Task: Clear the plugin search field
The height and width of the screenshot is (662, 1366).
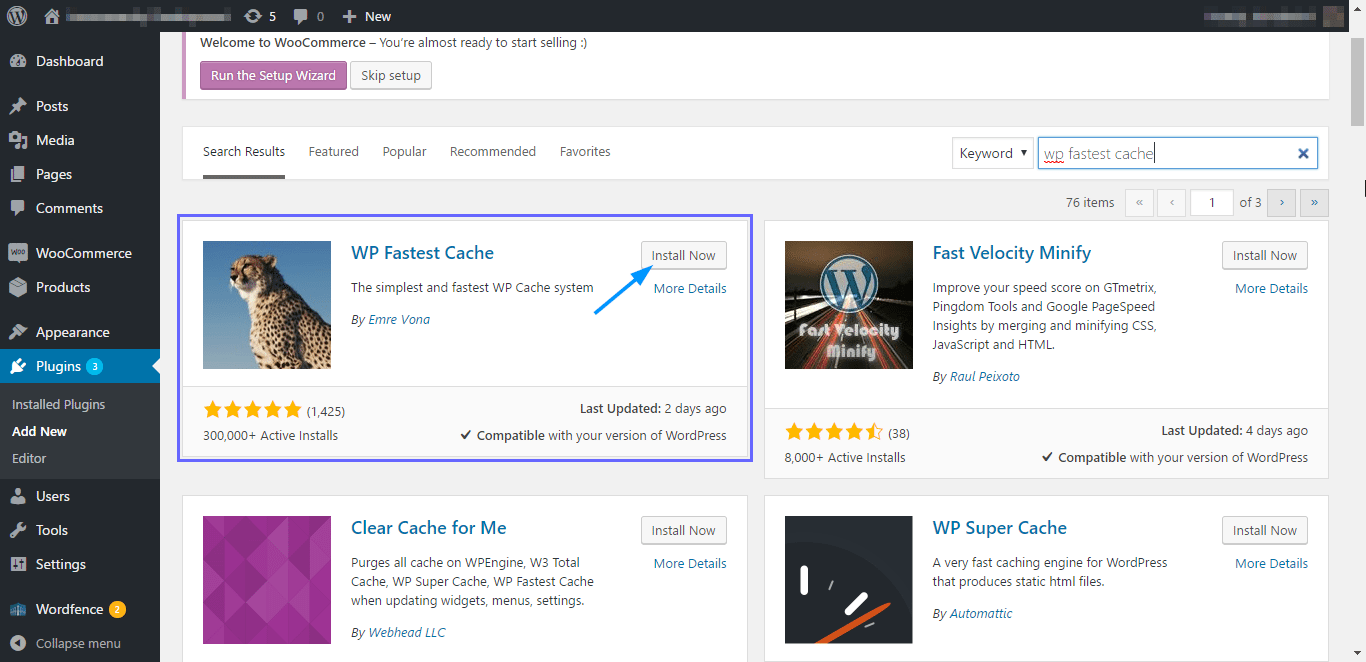Action: tap(1303, 153)
